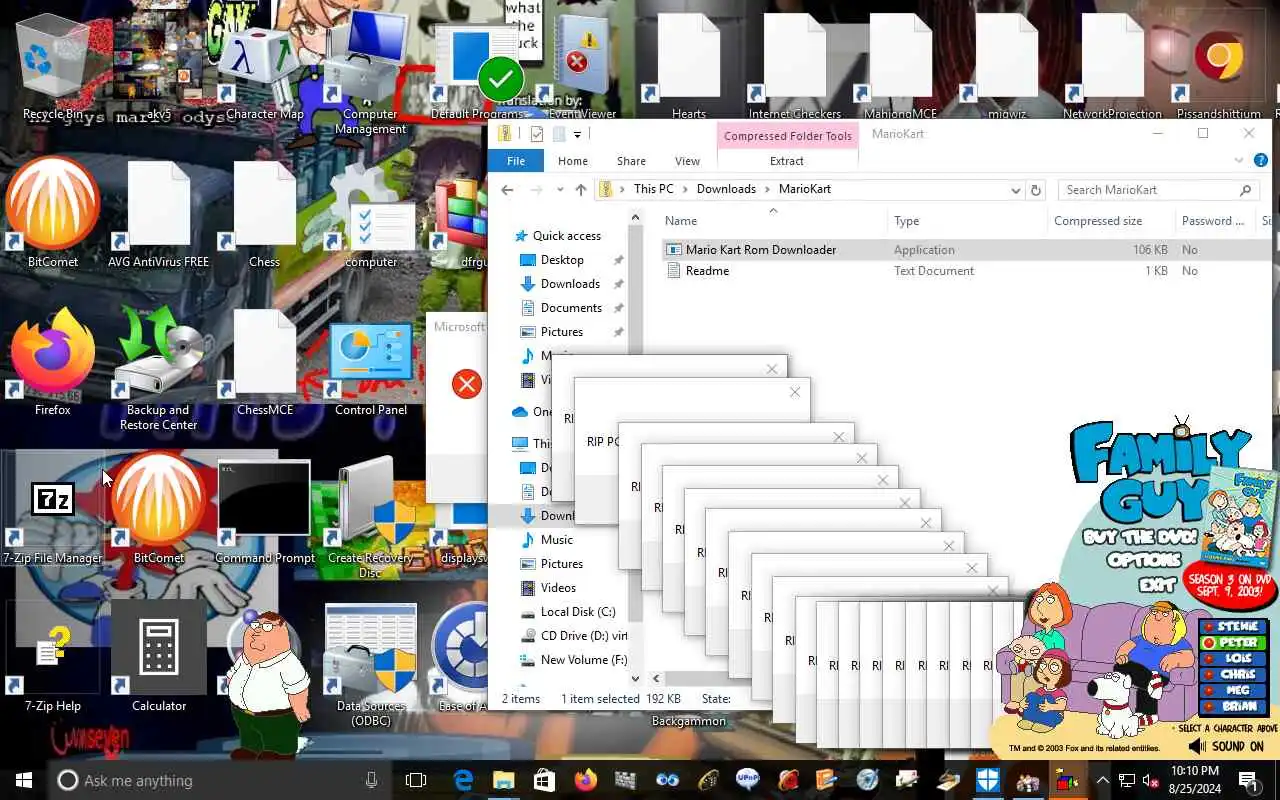Click Exit in the Family Guy panel

(x=1157, y=584)
